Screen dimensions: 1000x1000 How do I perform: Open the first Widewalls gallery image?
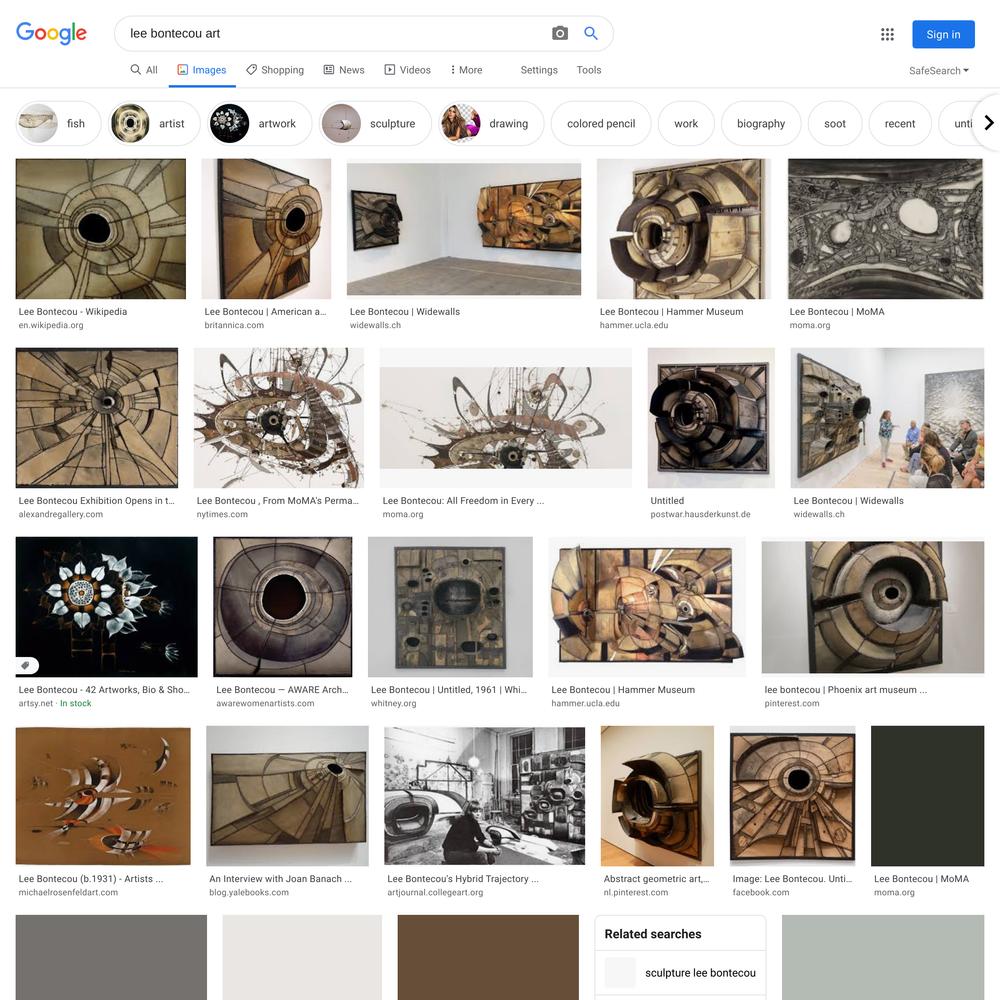(464, 229)
